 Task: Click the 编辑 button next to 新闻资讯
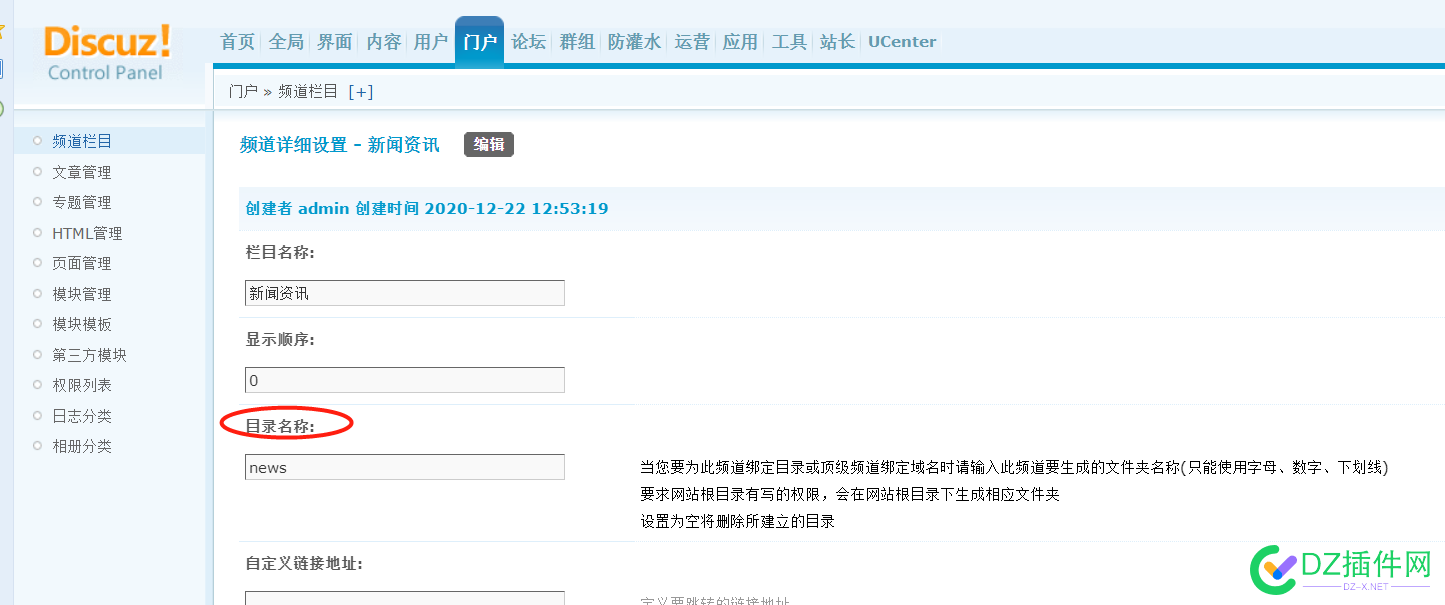click(x=489, y=144)
